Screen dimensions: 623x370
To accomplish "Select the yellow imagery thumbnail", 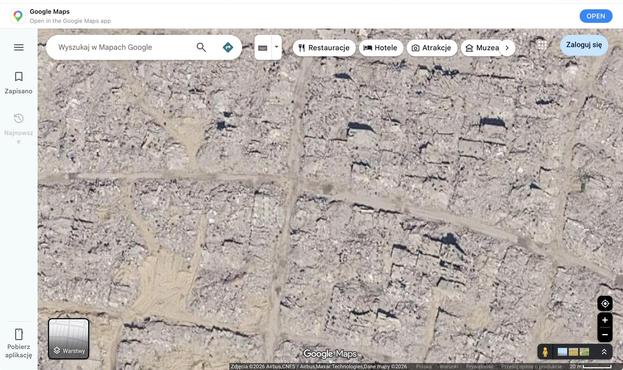I will [573, 352].
